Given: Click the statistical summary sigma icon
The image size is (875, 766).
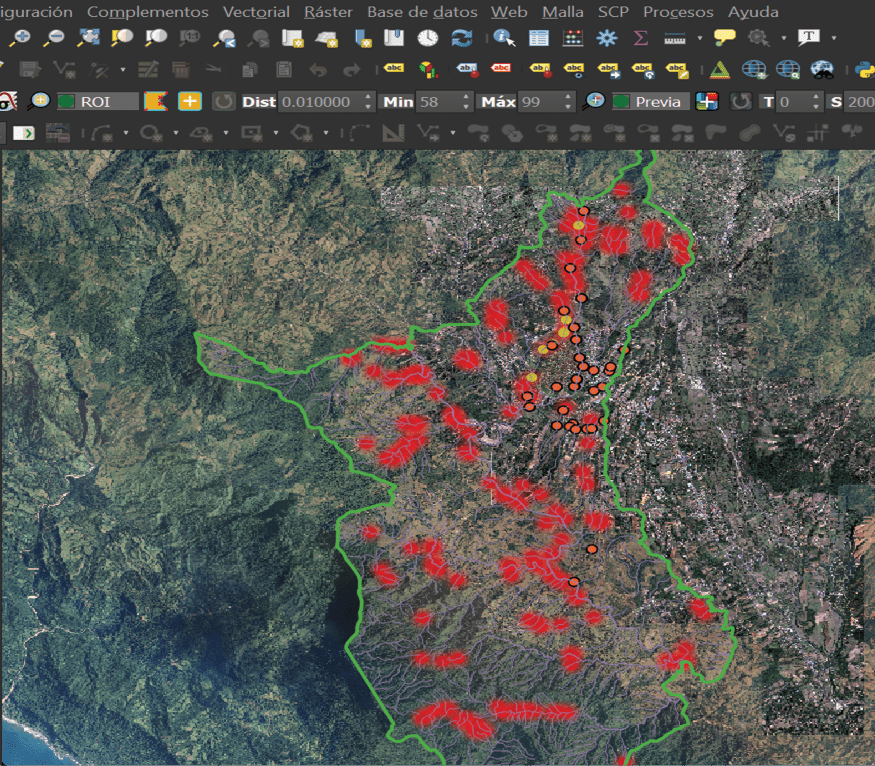Looking at the screenshot, I should pyautogui.click(x=641, y=38).
